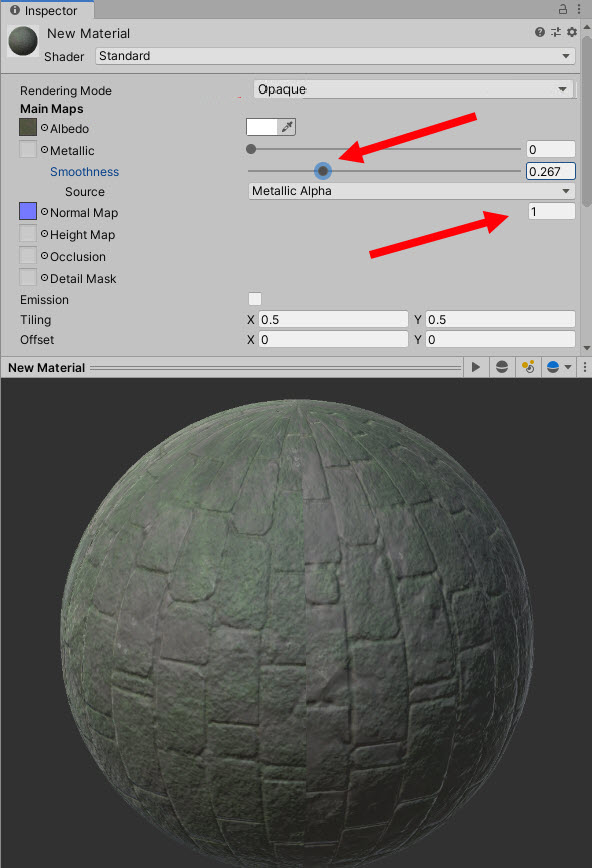Play the material preview animation

pyautogui.click(x=476, y=367)
